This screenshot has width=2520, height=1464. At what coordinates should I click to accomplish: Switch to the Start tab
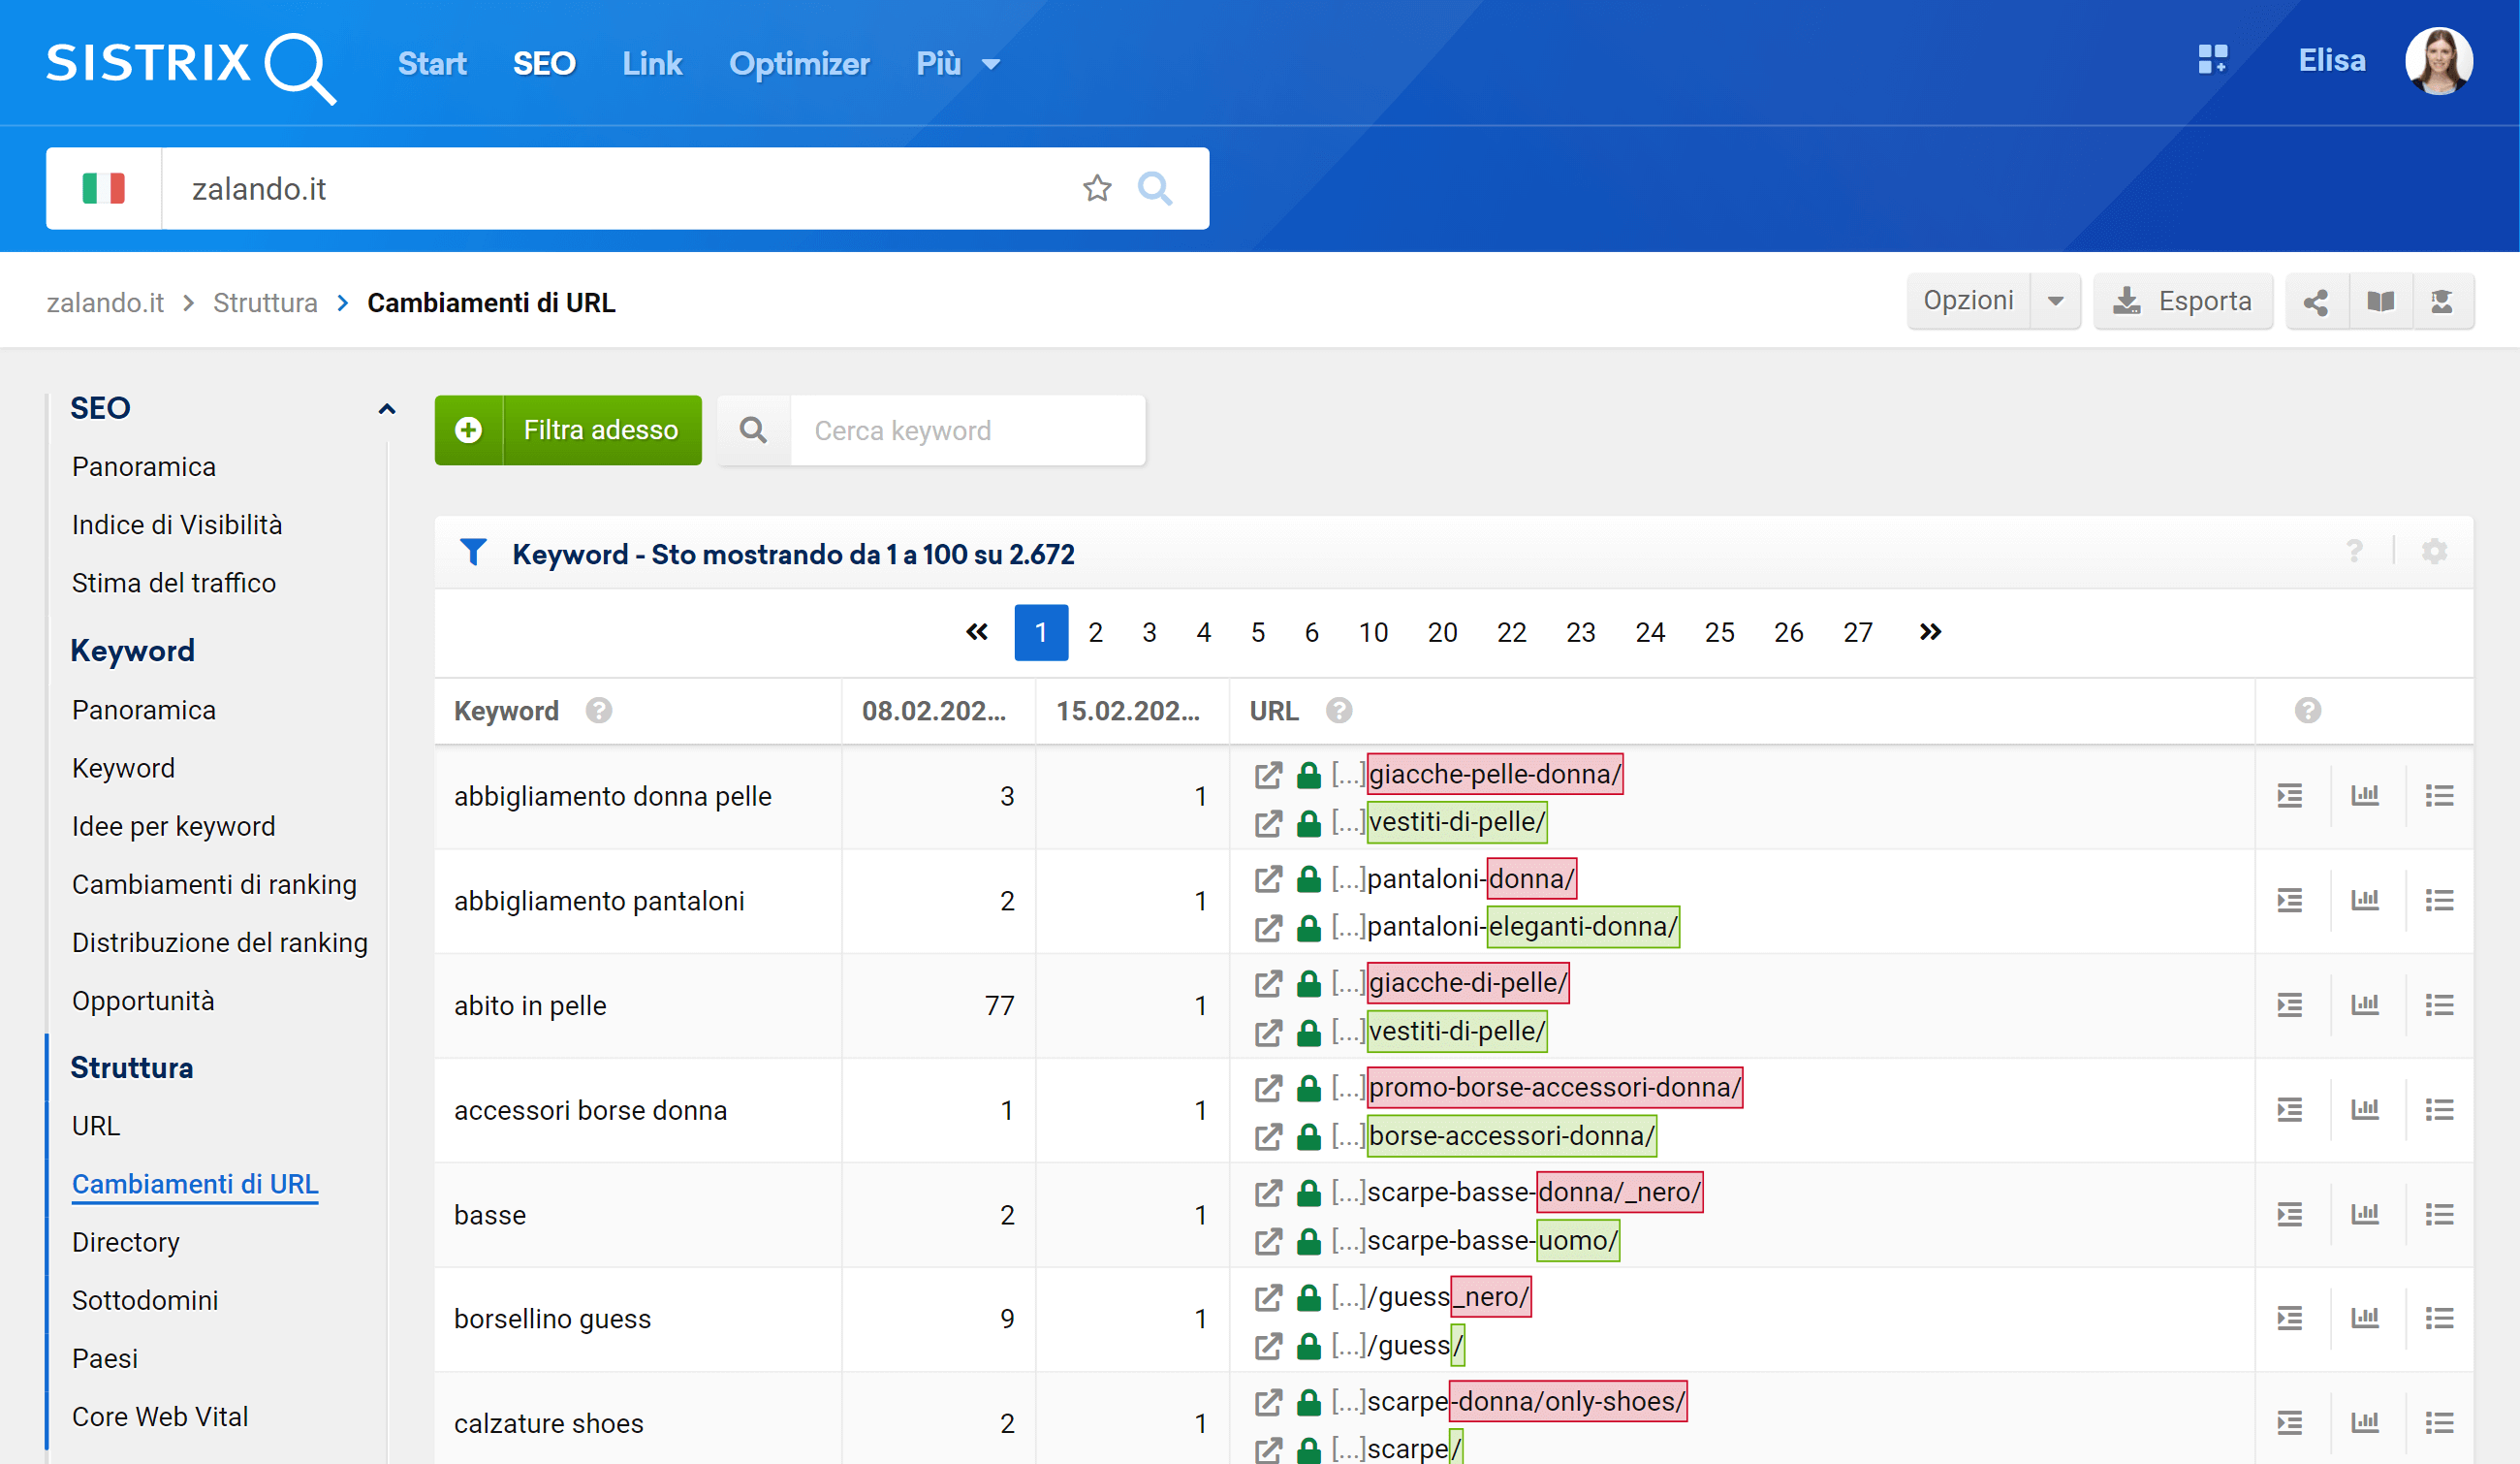[432, 64]
